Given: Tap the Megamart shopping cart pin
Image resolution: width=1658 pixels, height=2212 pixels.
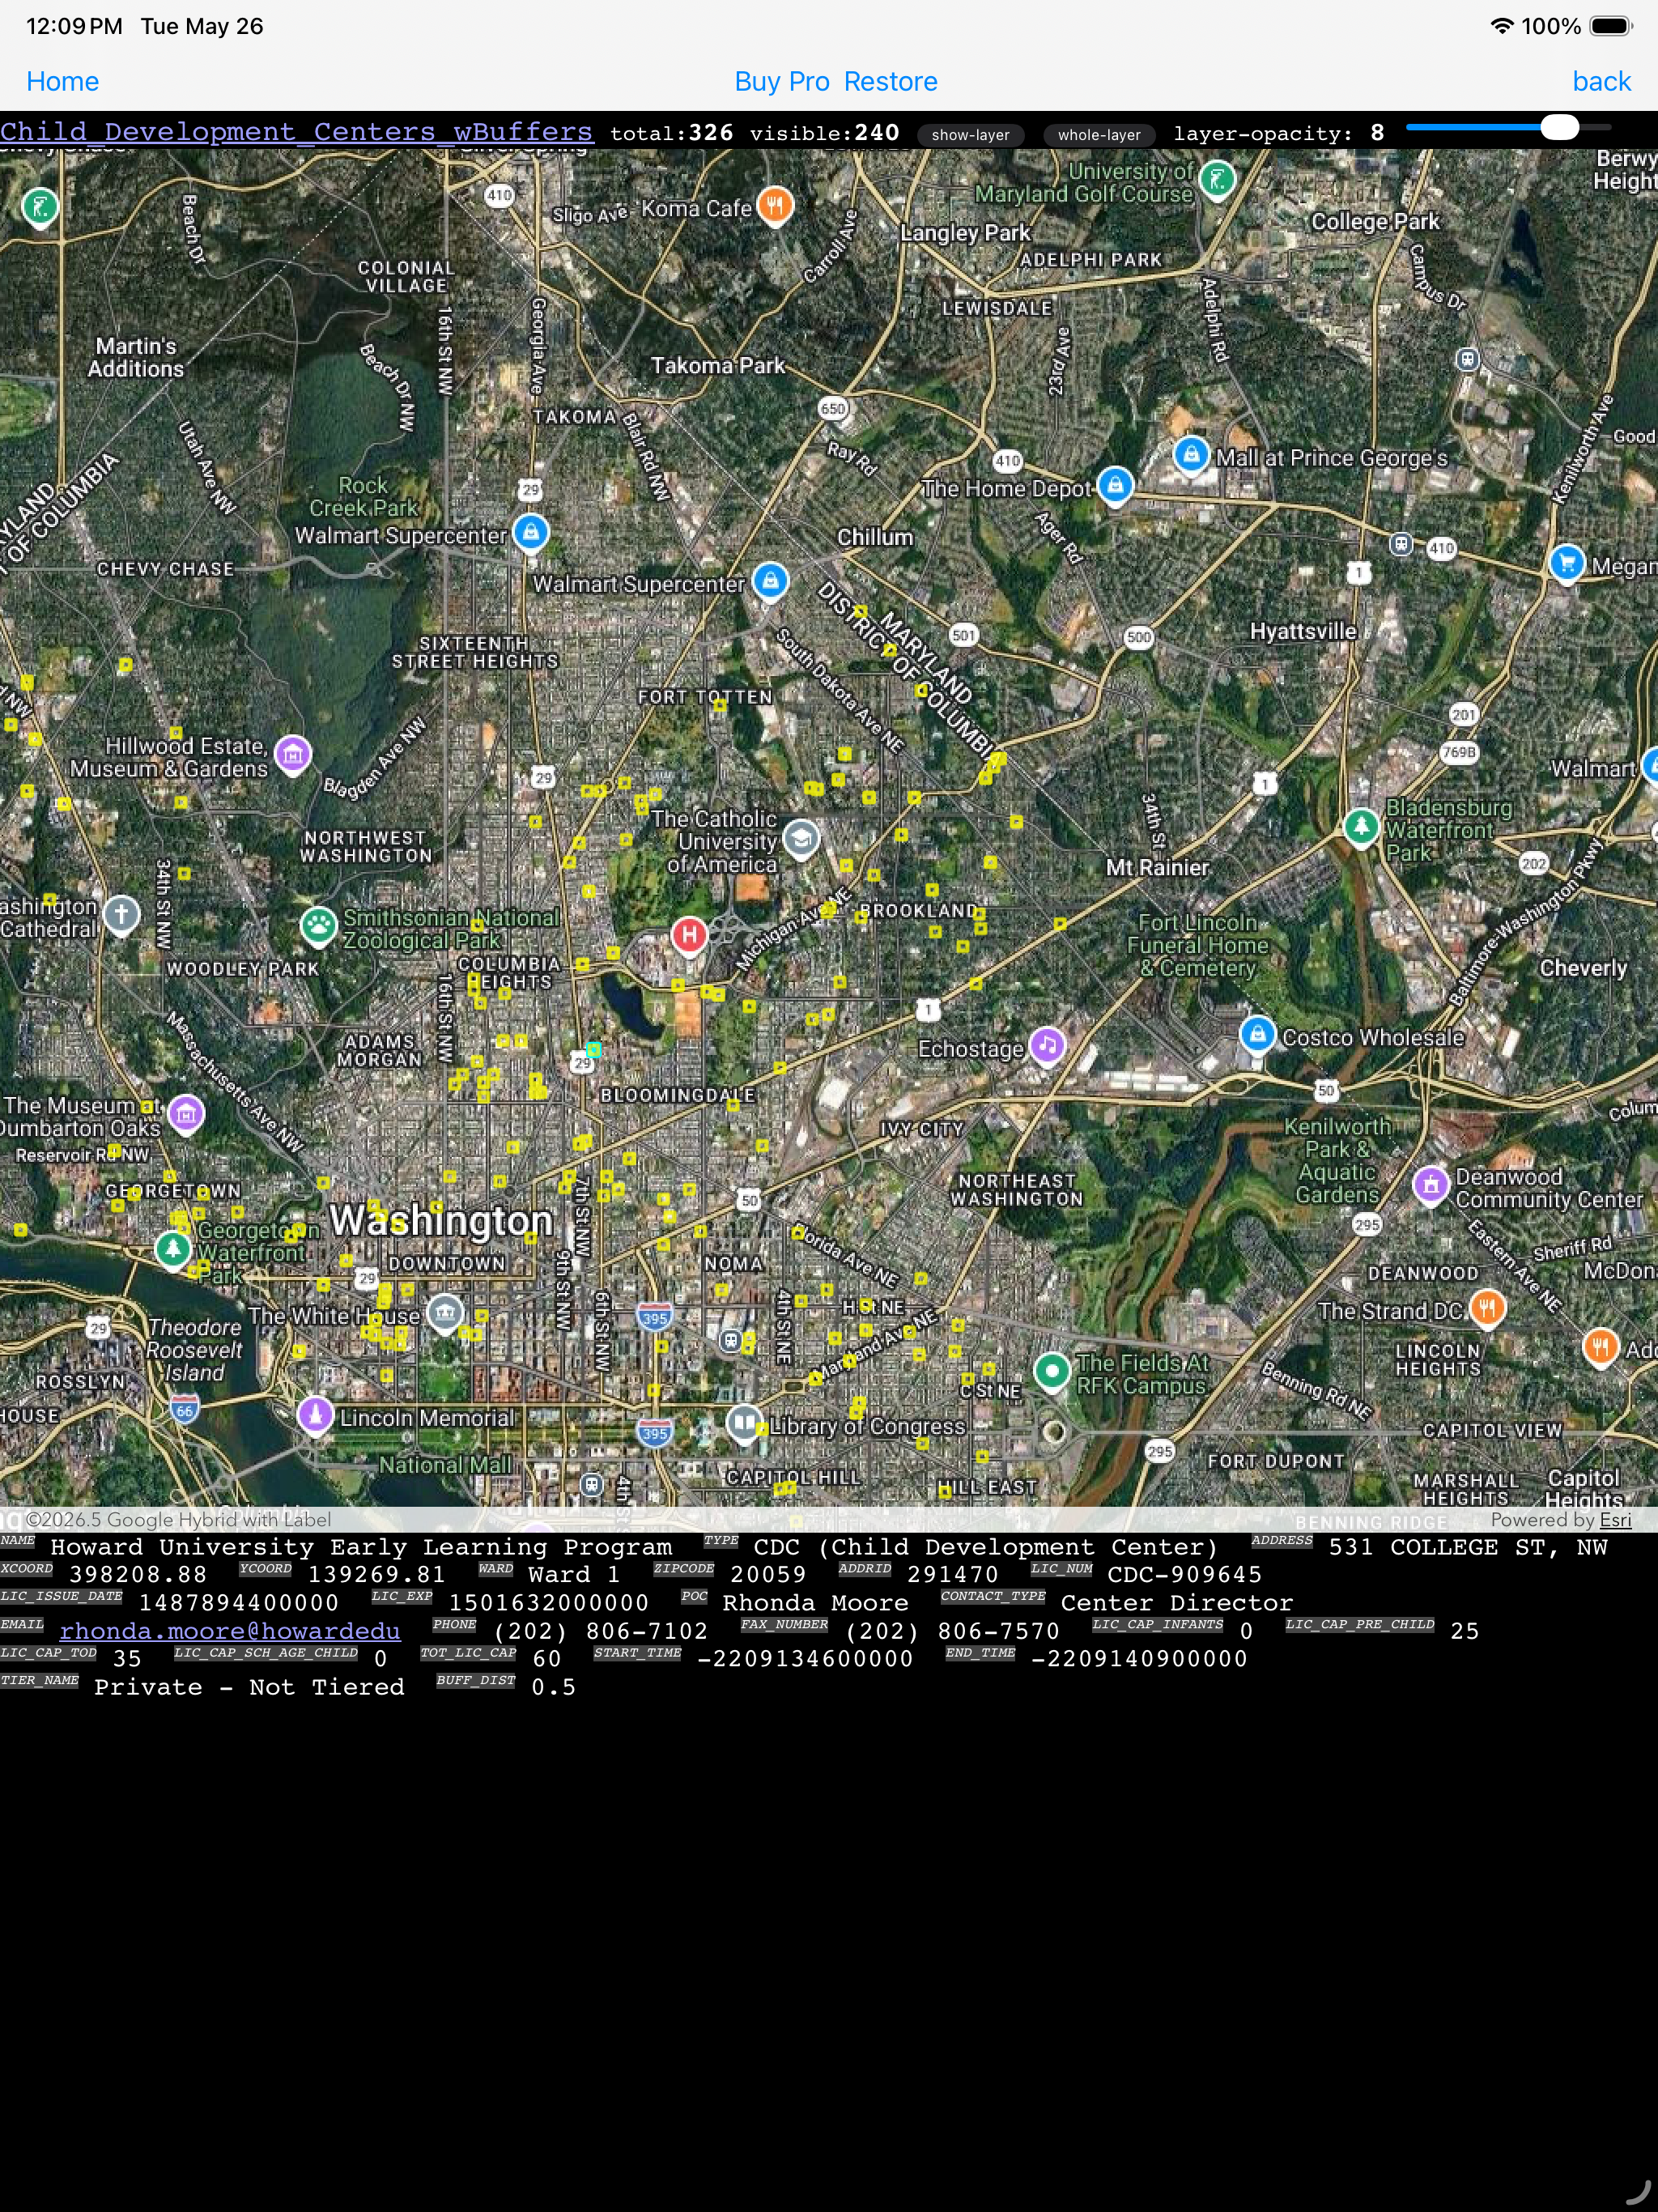Looking at the screenshot, I should click(1567, 564).
